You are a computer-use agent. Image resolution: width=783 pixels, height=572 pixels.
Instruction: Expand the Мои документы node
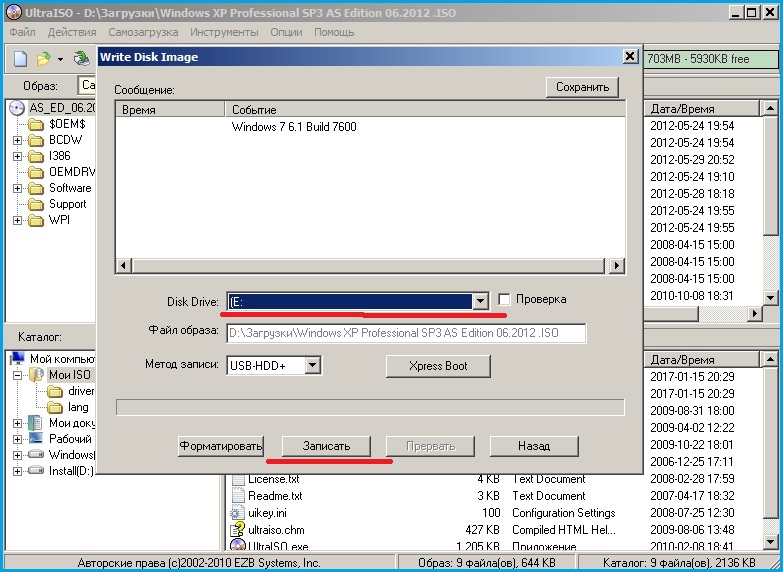point(17,423)
